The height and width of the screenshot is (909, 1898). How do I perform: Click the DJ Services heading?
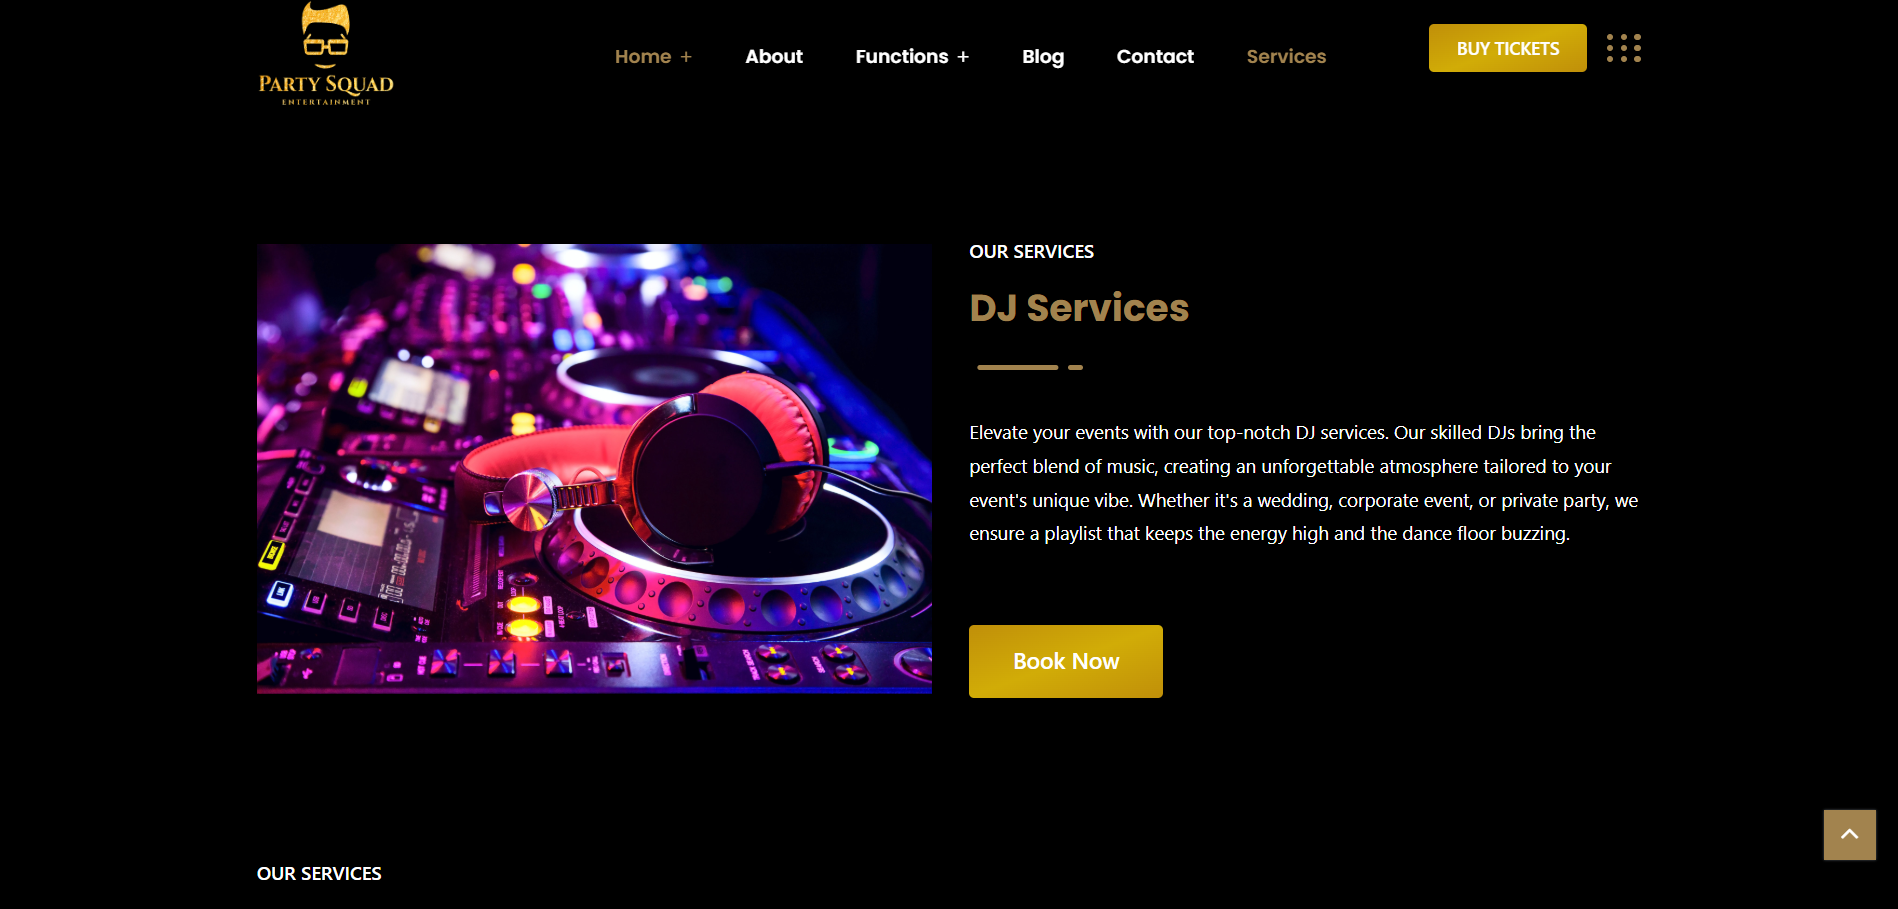[x=1079, y=308]
